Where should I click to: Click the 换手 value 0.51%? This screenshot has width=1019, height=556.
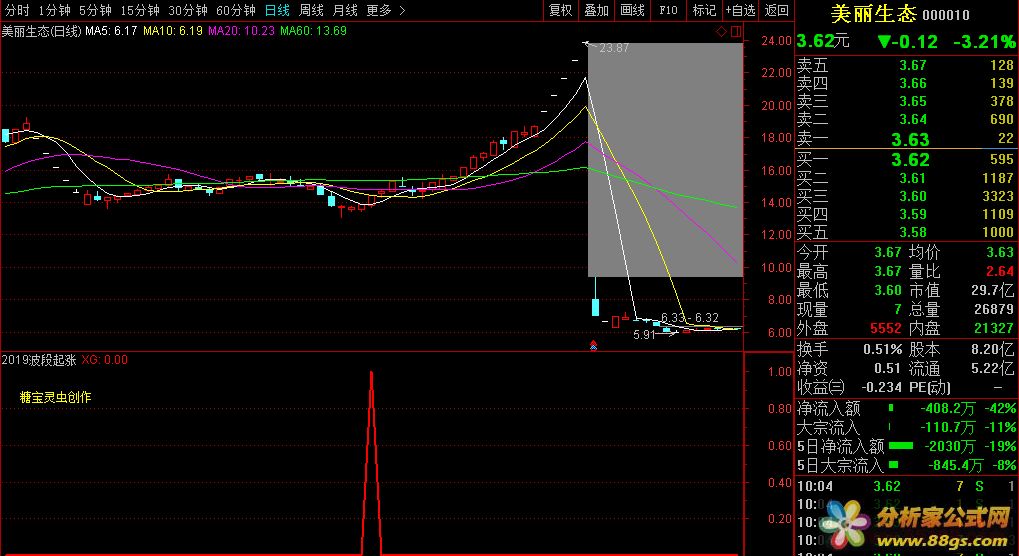[x=883, y=349]
